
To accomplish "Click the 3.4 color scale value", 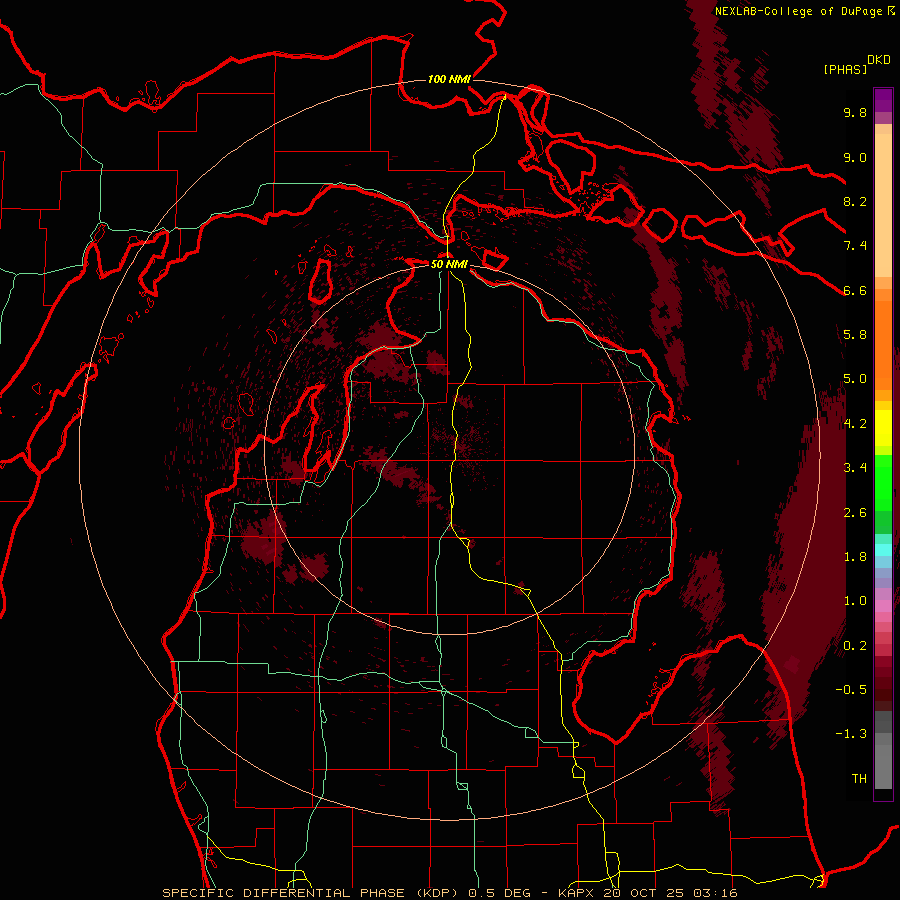I will pyautogui.click(x=855, y=468).
